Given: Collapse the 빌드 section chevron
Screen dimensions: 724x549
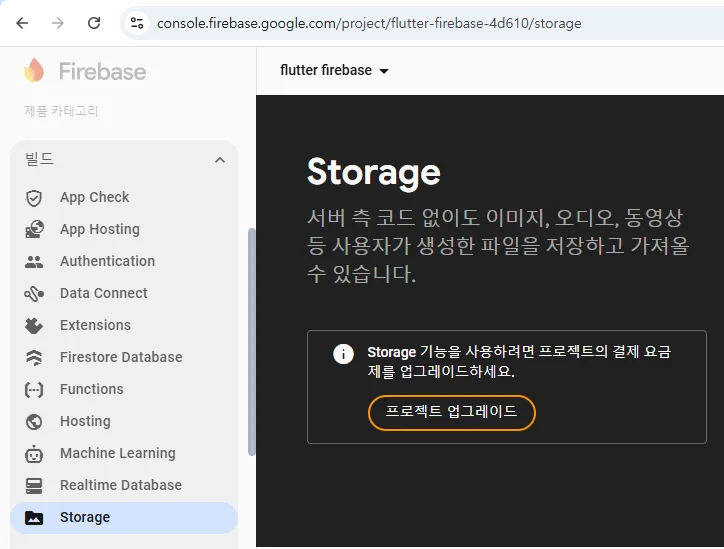Looking at the screenshot, I should 220,160.
